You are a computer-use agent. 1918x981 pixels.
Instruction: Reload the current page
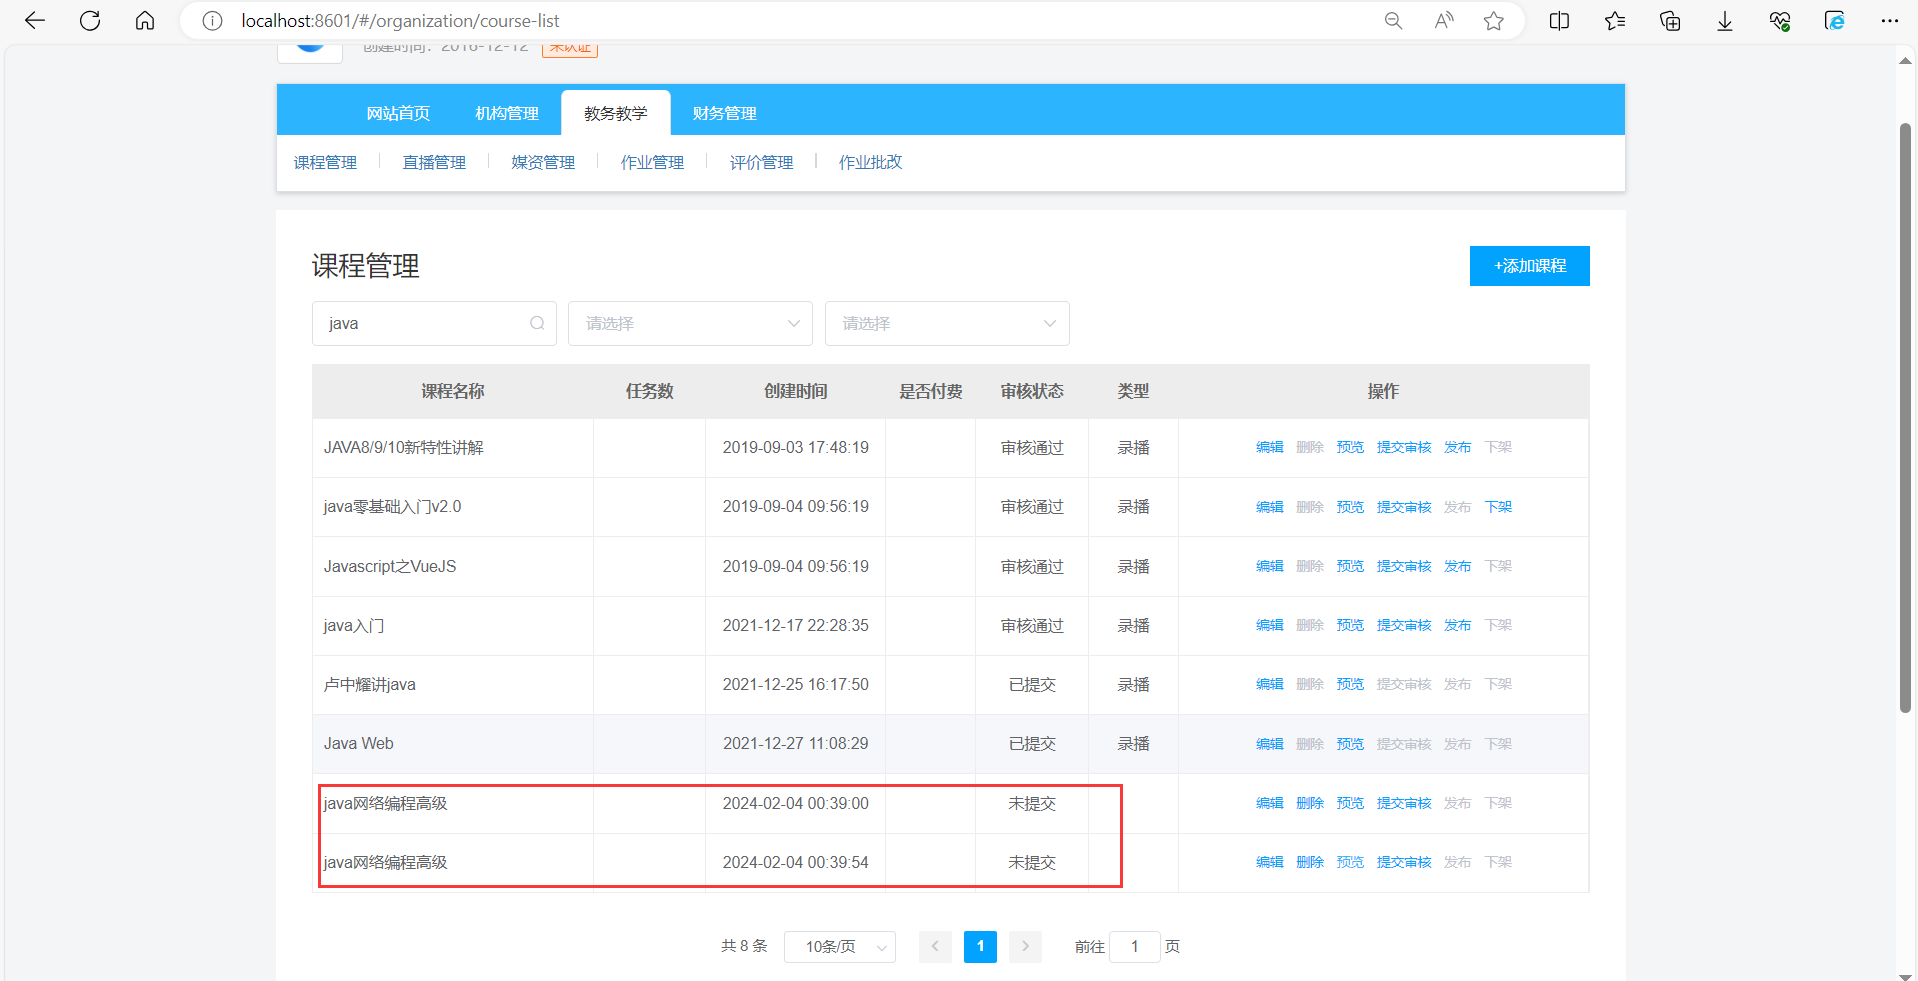click(x=90, y=21)
